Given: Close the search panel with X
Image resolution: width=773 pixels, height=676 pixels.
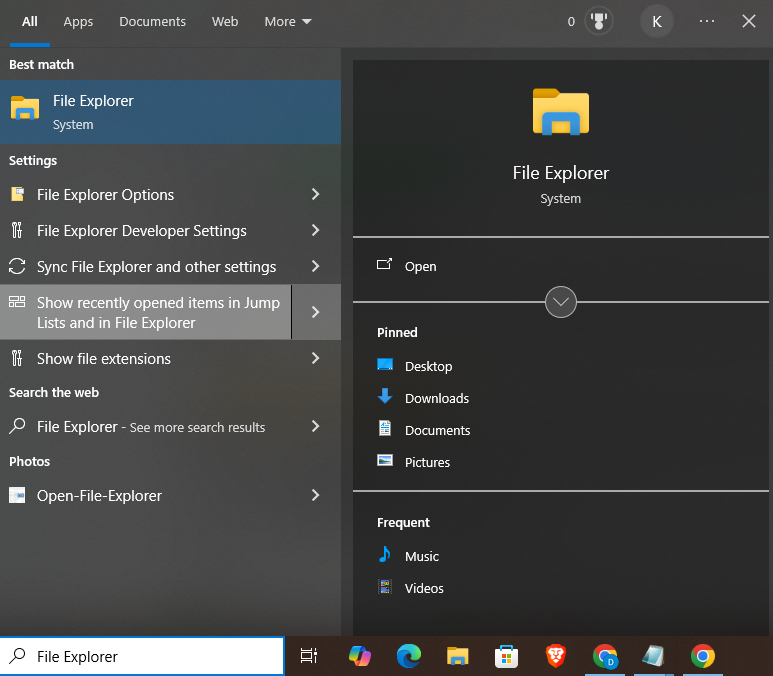Looking at the screenshot, I should (x=748, y=21).
